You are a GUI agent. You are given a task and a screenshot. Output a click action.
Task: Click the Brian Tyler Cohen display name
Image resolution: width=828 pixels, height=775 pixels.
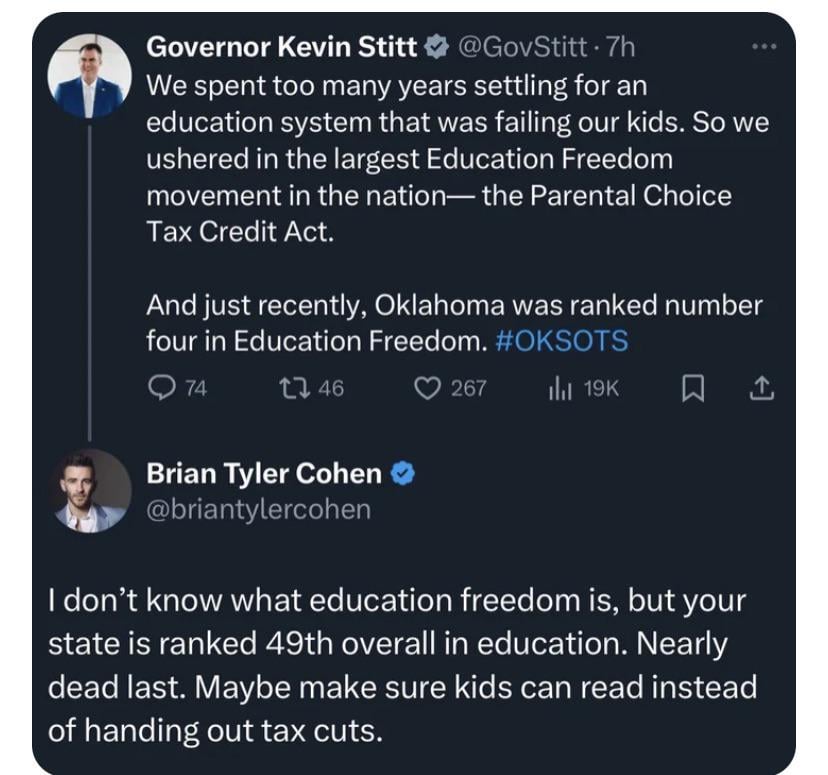pyautogui.click(x=264, y=473)
